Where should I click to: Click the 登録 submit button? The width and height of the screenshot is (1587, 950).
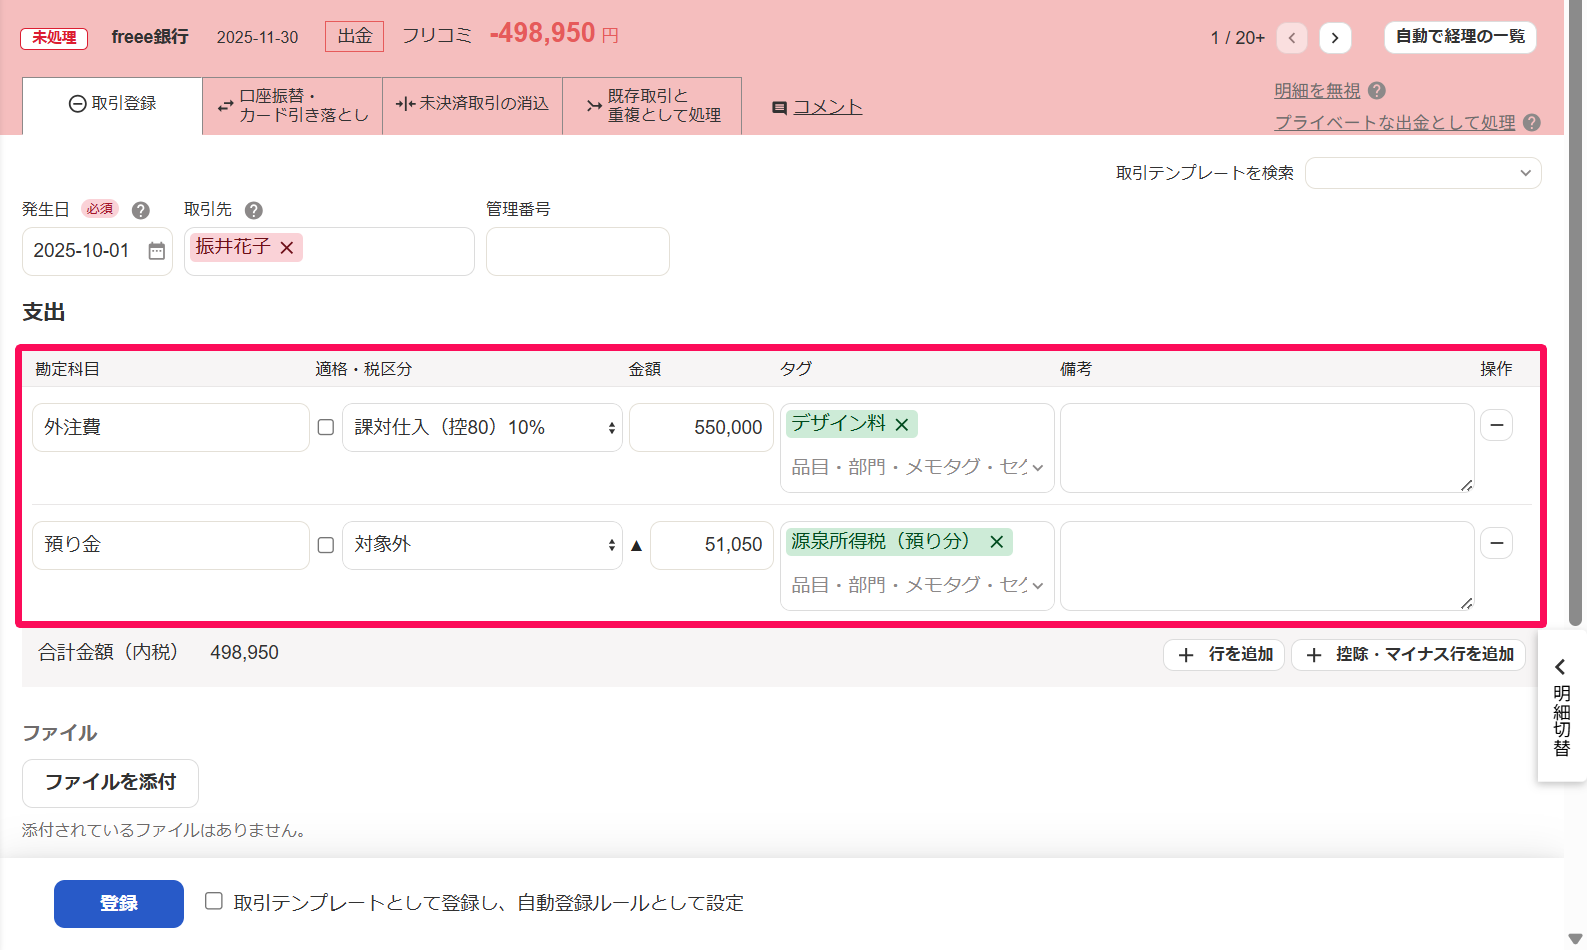[x=119, y=904]
